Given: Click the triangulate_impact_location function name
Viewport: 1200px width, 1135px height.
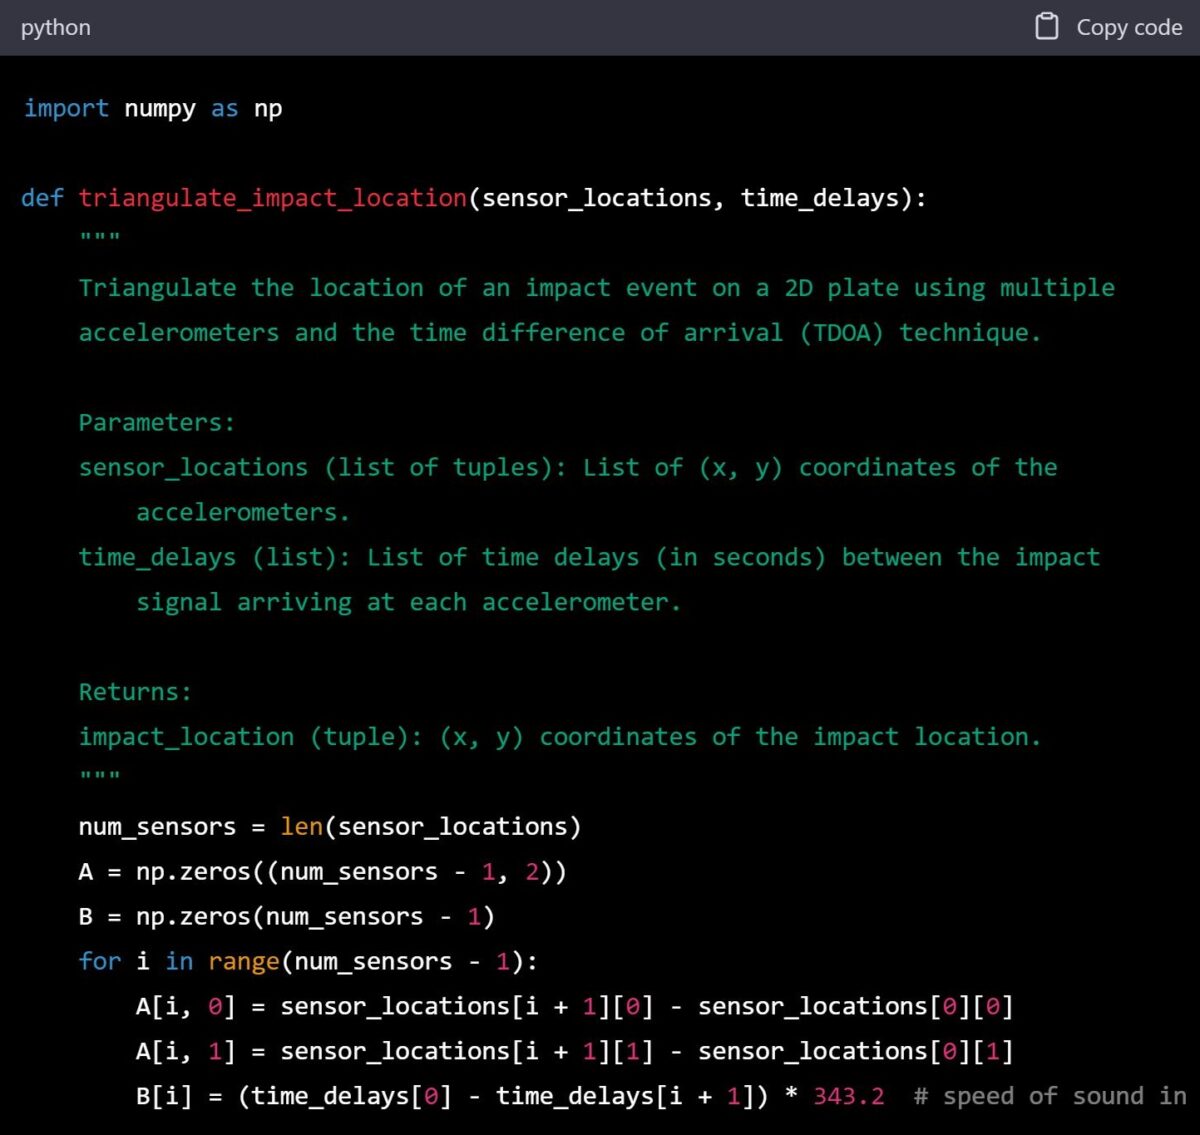Looking at the screenshot, I should (x=273, y=198).
